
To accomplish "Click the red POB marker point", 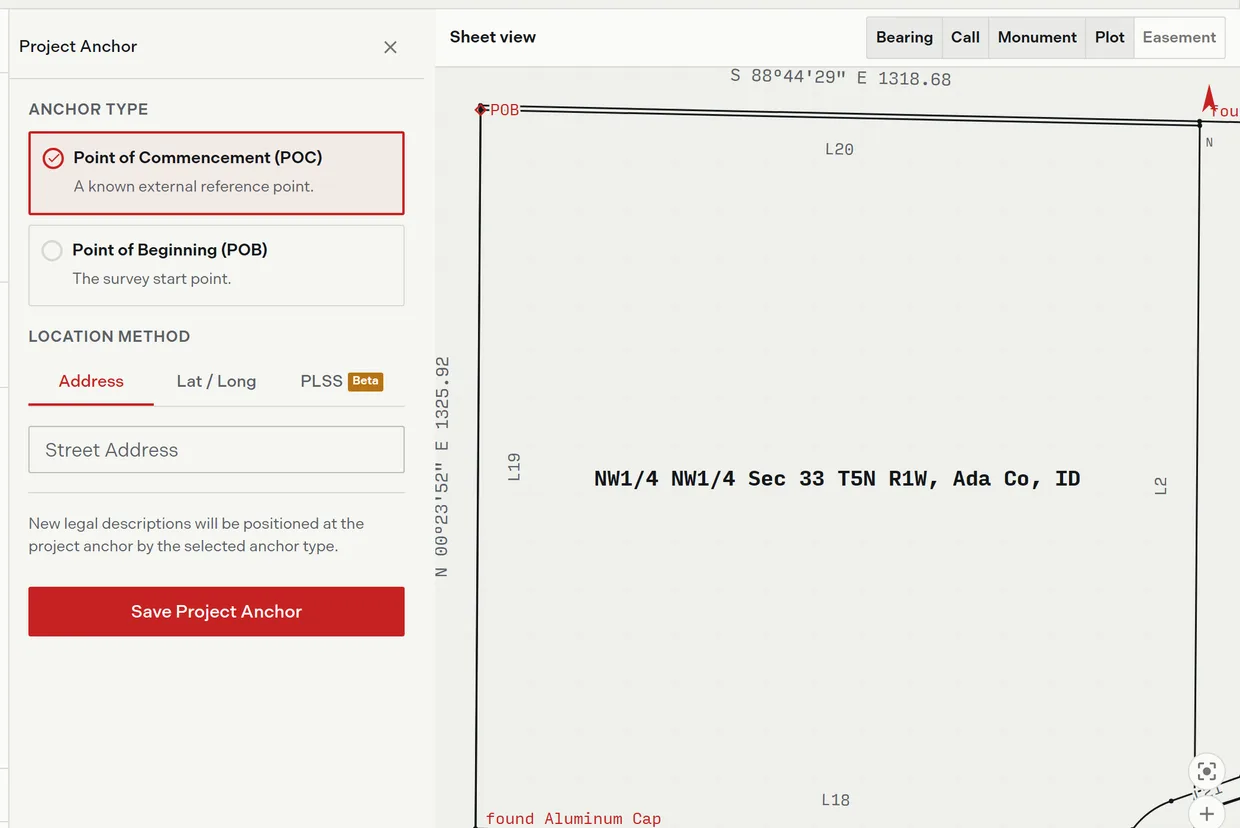I will [x=481, y=109].
